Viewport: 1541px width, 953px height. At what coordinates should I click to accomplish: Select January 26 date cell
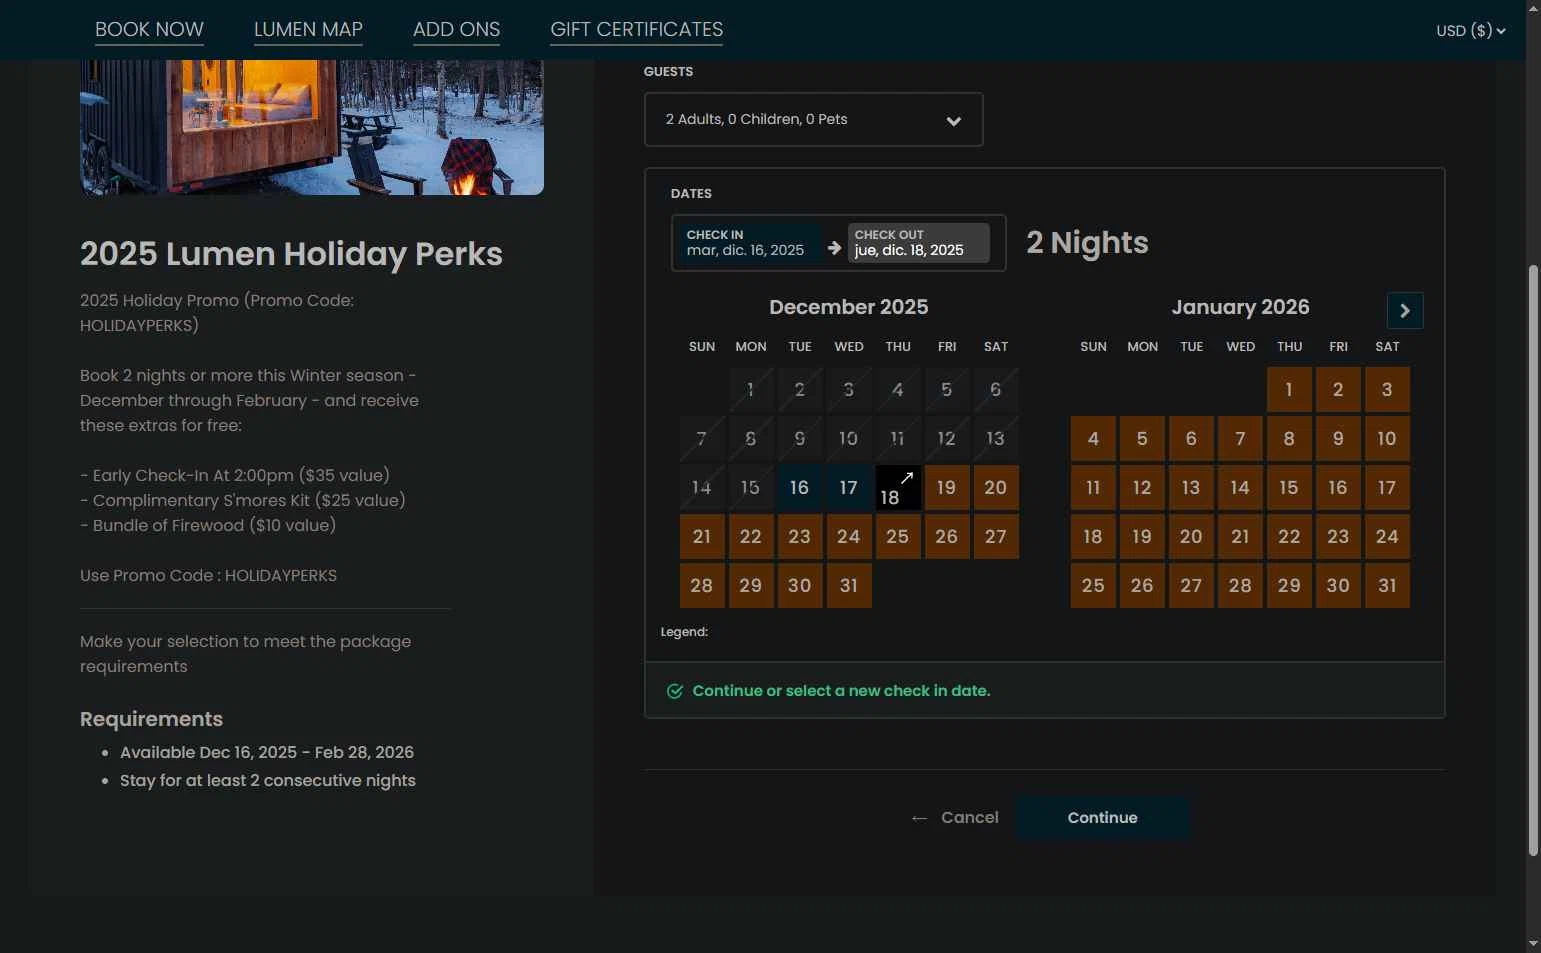point(1142,586)
